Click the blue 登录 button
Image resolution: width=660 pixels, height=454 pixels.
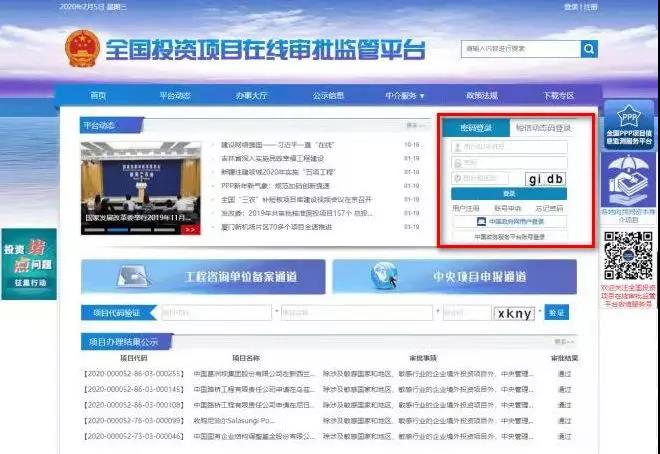tap(509, 193)
